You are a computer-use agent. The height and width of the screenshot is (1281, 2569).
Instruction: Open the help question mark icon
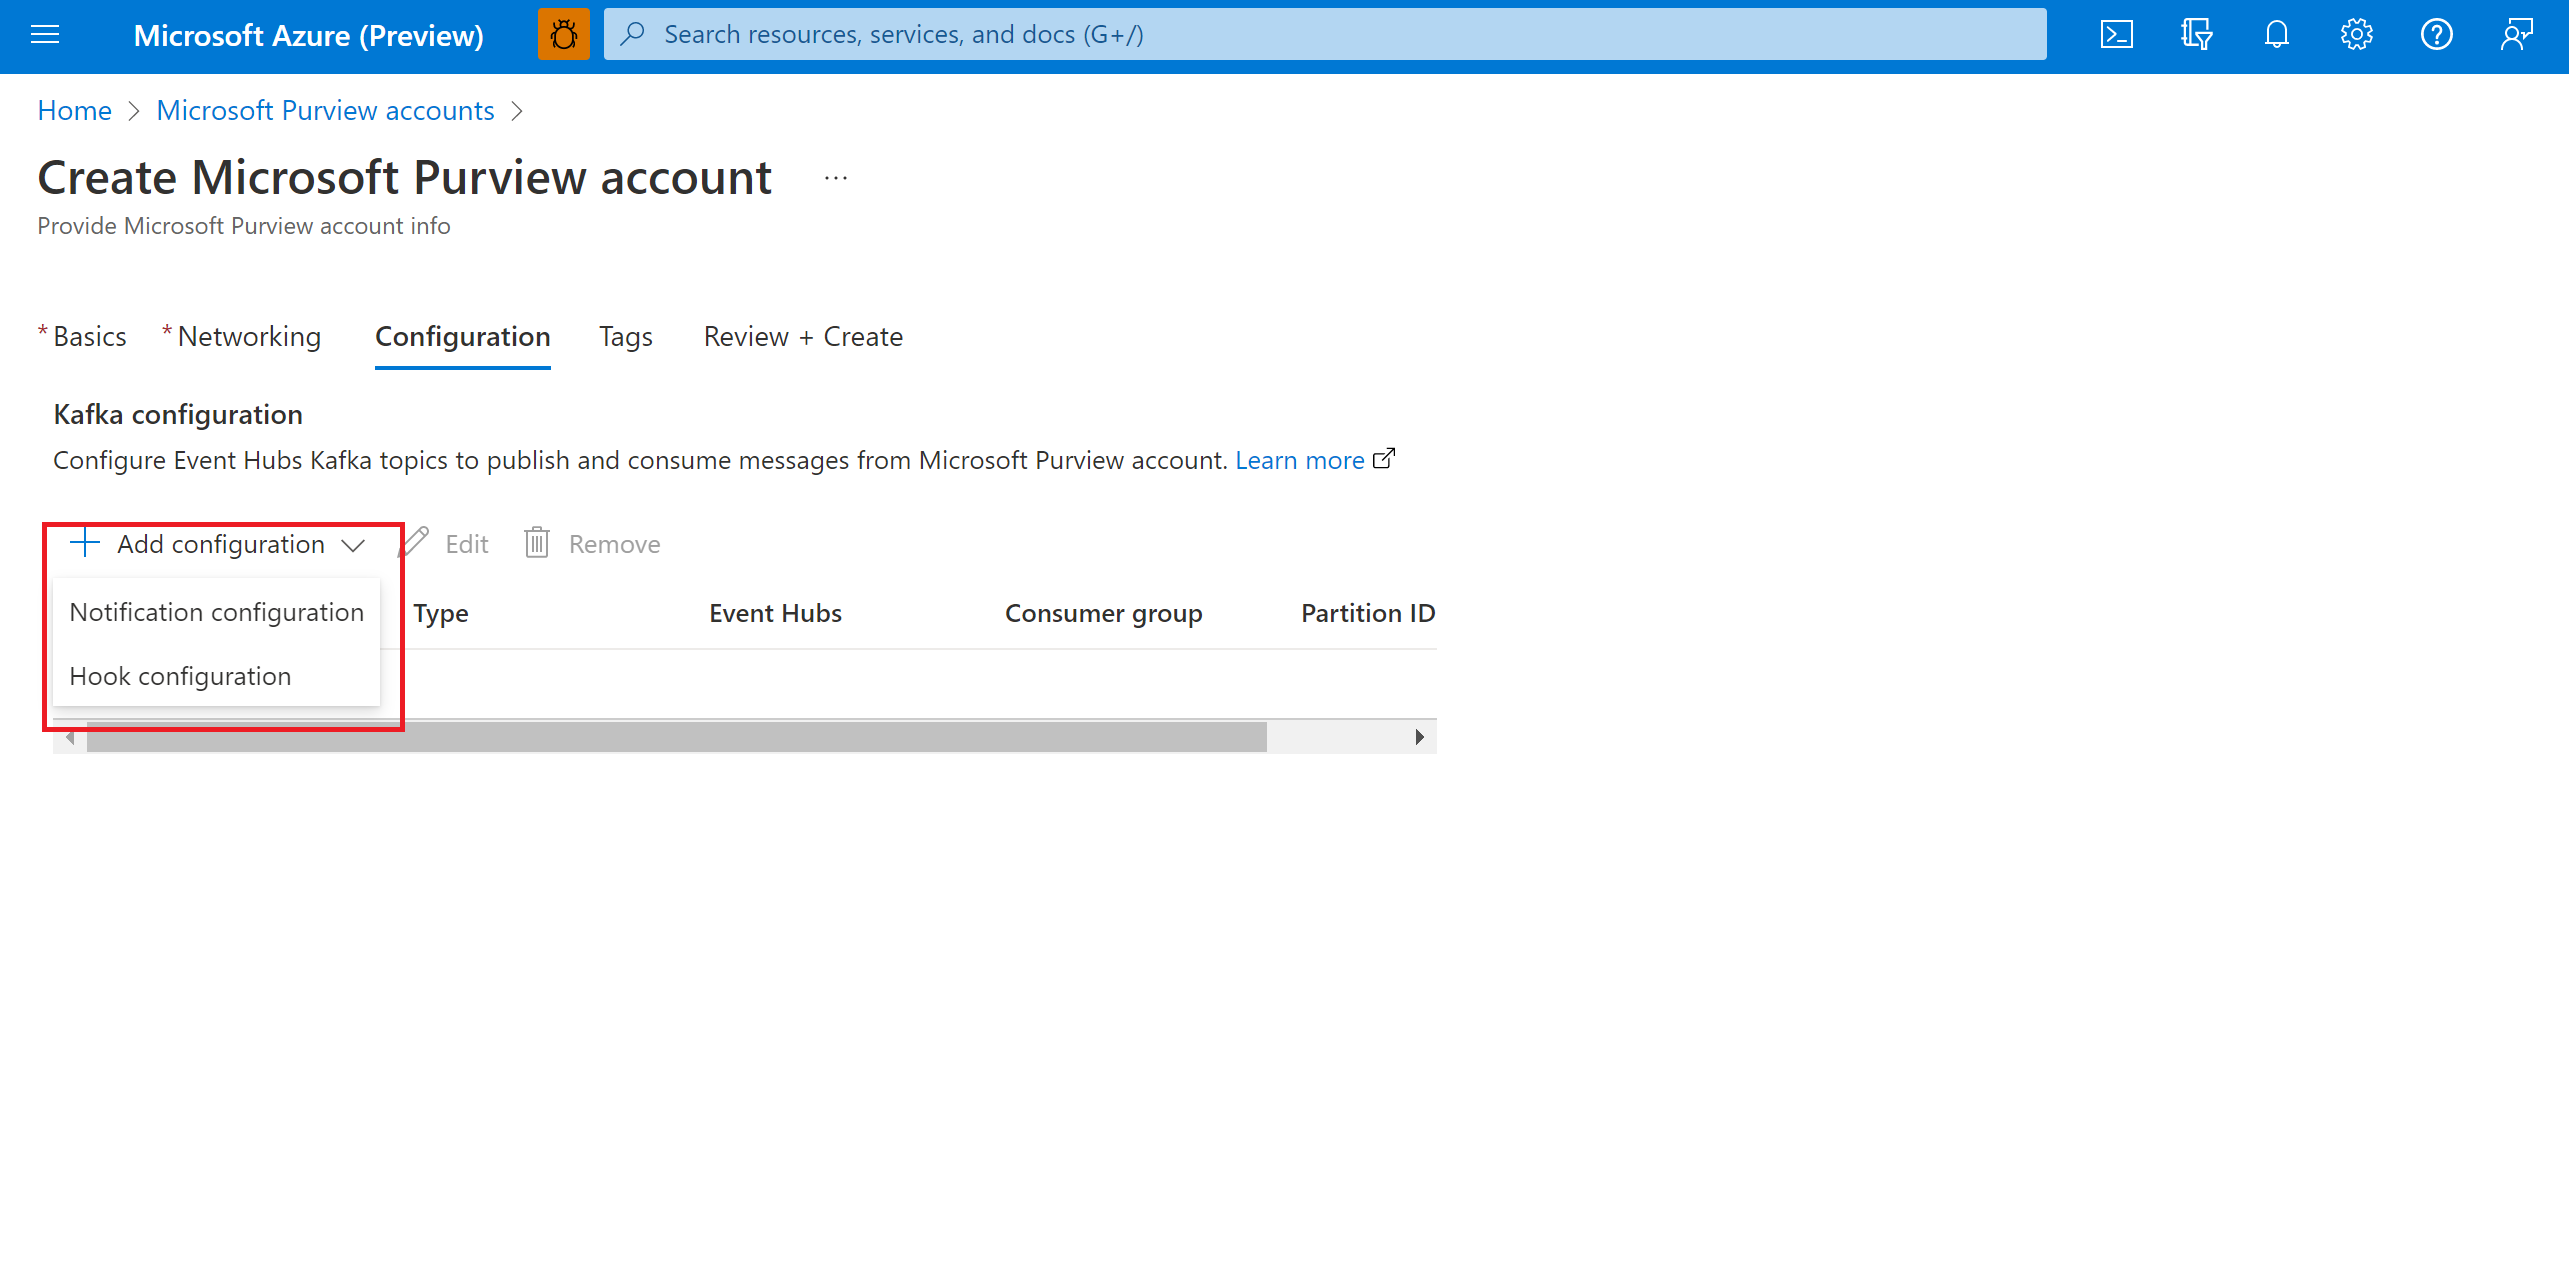[x=2436, y=35]
